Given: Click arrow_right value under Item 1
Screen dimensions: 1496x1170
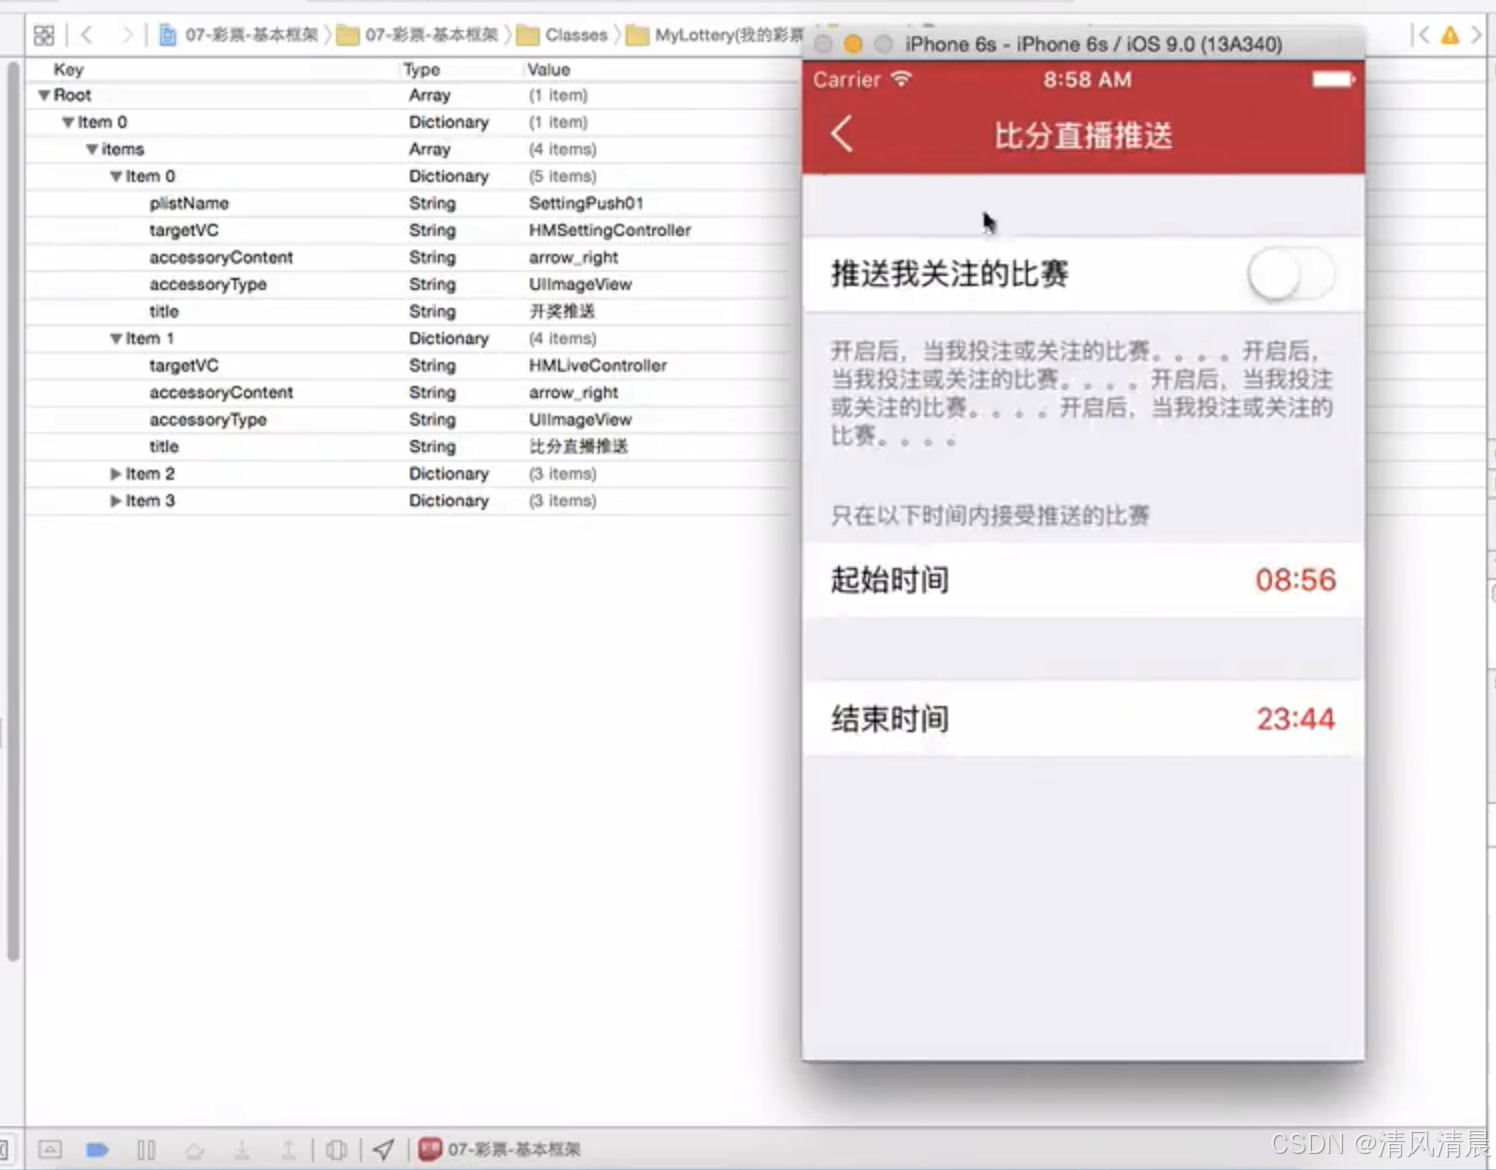Looking at the screenshot, I should (x=574, y=392).
